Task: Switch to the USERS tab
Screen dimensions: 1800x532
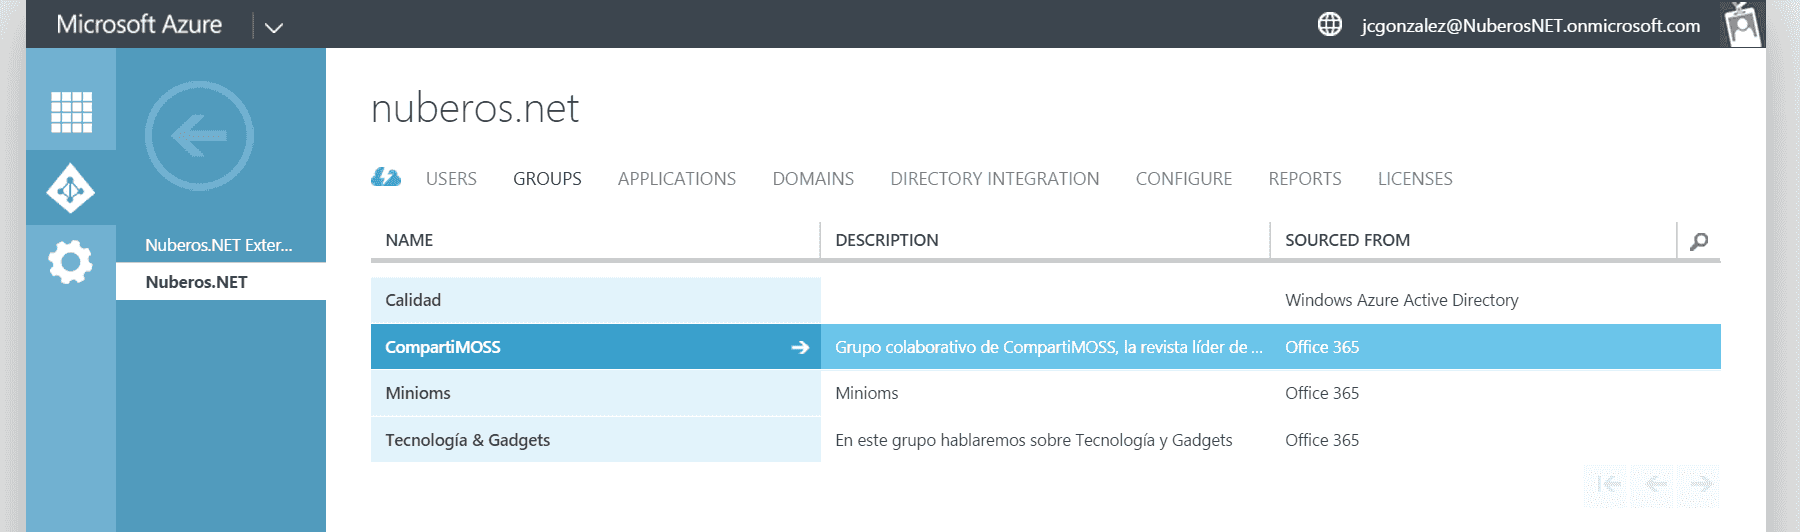Action: point(451,179)
